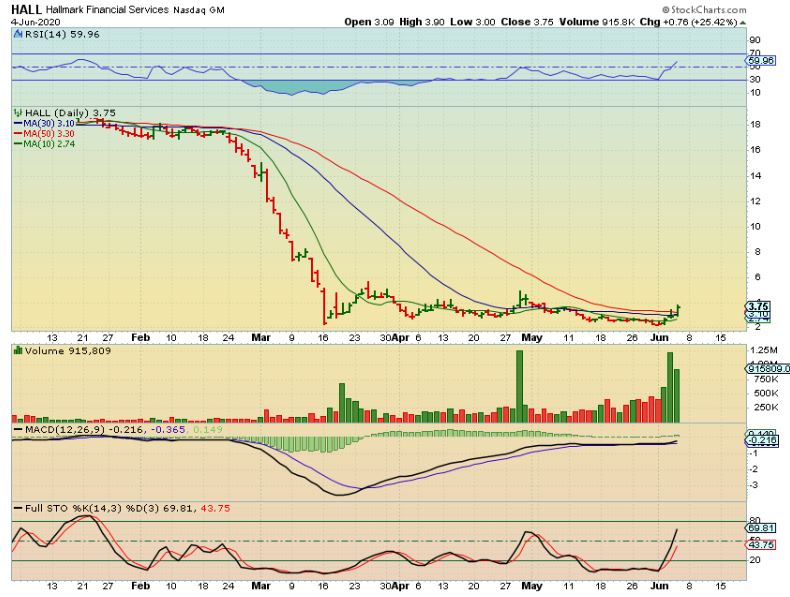Click the RSI indicator icon beside RSI(14)

click(x=18, y=35)
